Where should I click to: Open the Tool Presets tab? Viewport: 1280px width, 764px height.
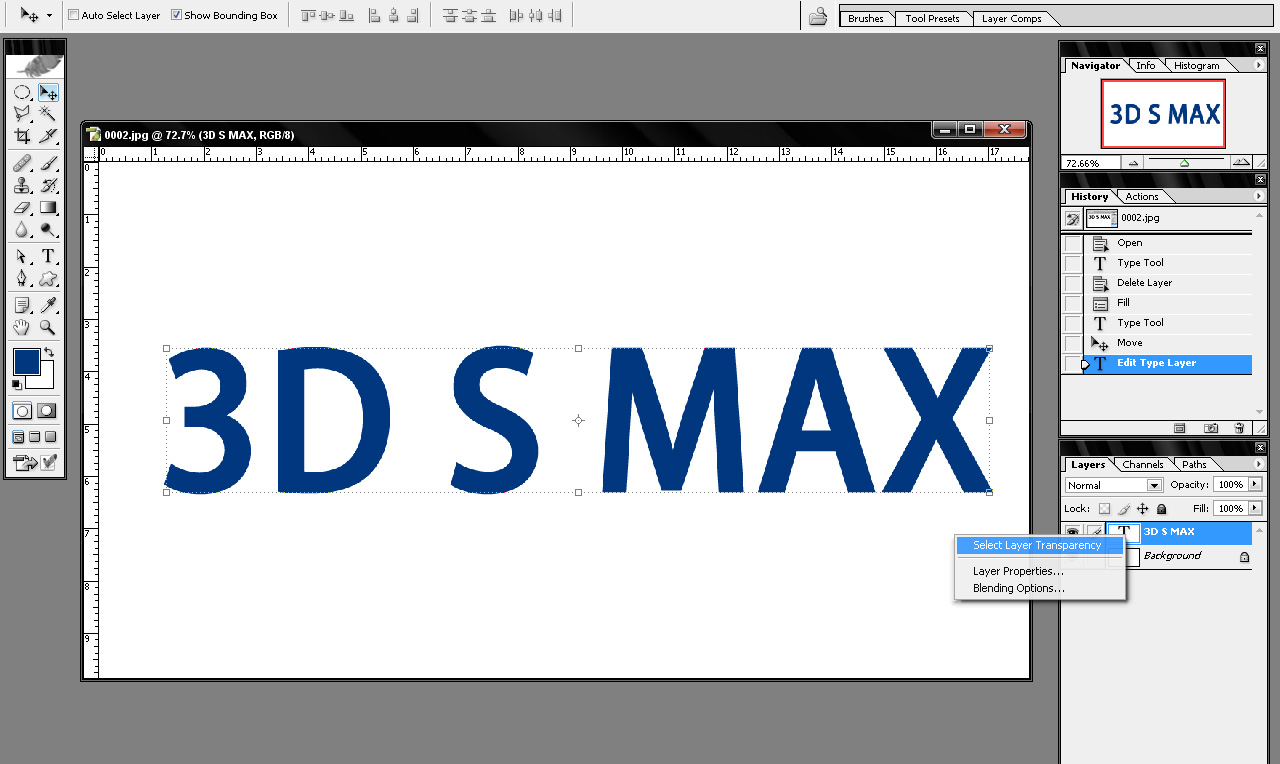tap(932, 18)
